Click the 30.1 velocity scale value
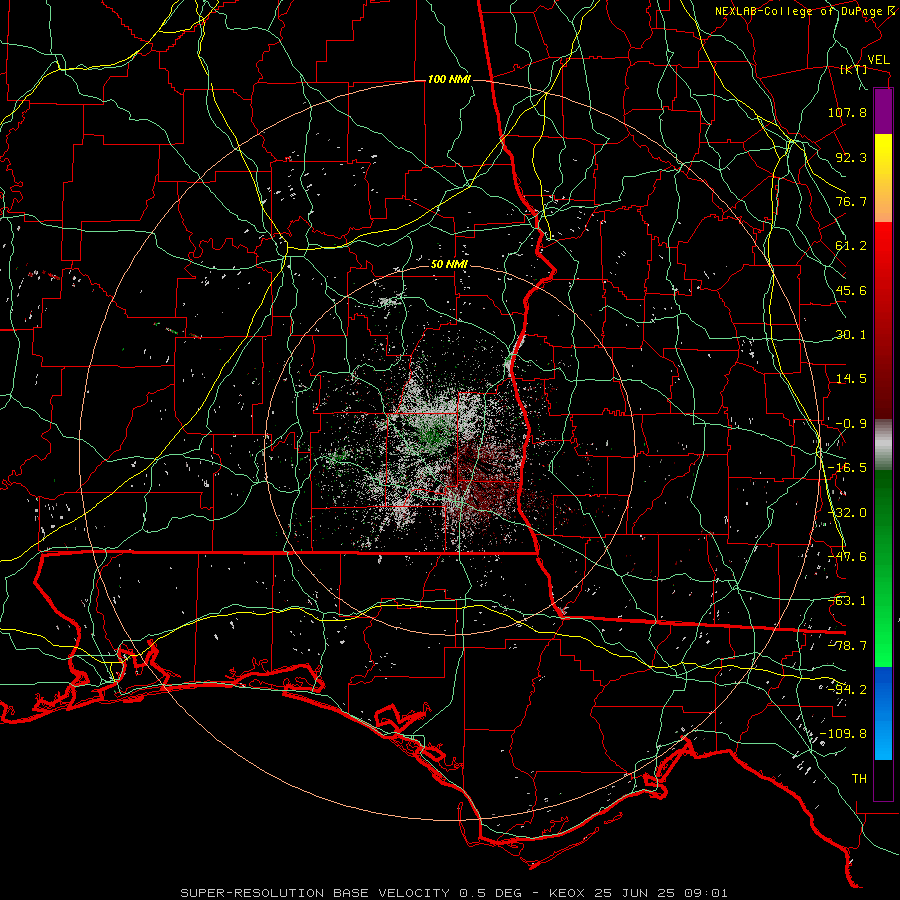This screenshot has width=900, height=900. 851,335
